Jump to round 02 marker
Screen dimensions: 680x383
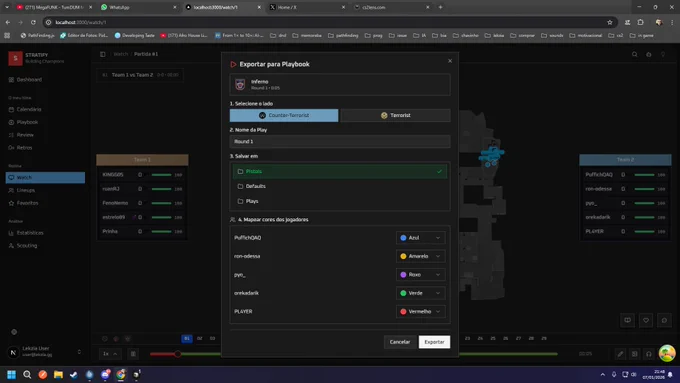(199, 338)
